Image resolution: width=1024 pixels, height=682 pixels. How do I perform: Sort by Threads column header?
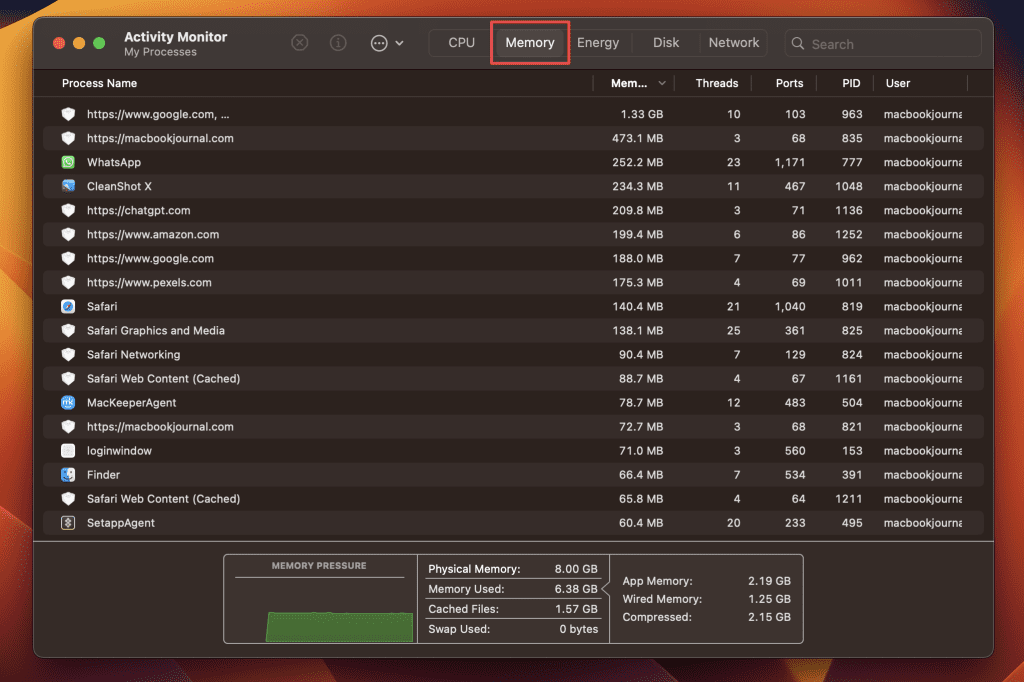tap(716, 83)
